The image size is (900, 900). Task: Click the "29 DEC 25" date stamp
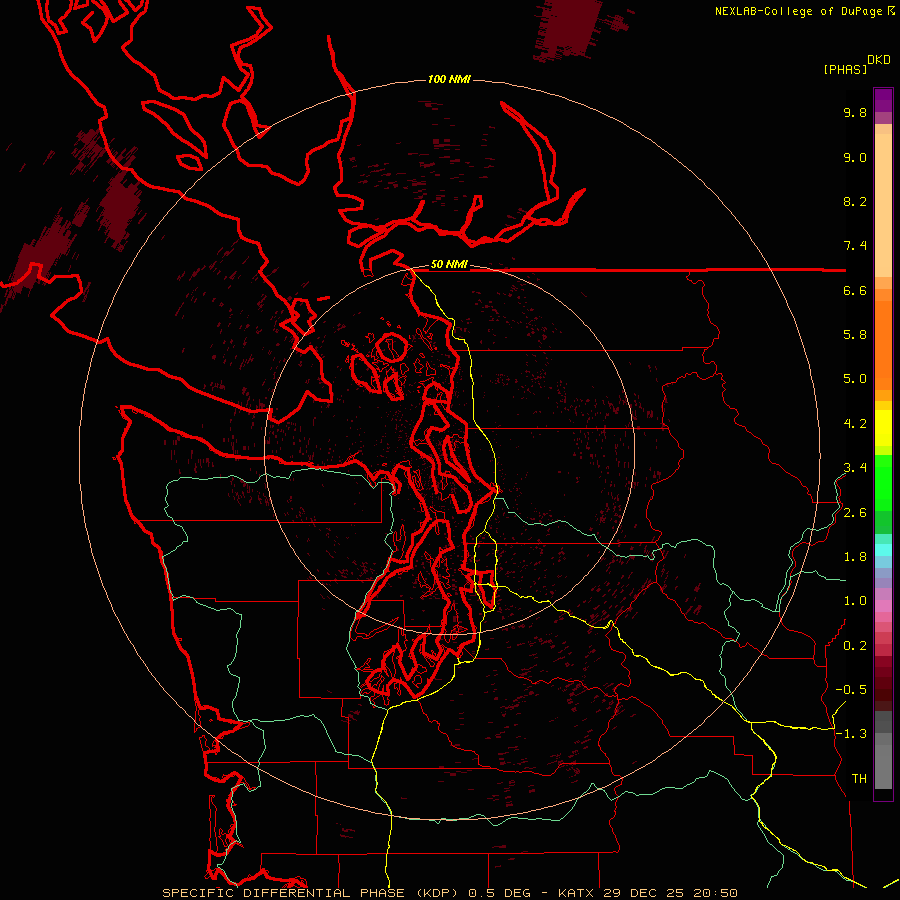click(x=645, y=893)
